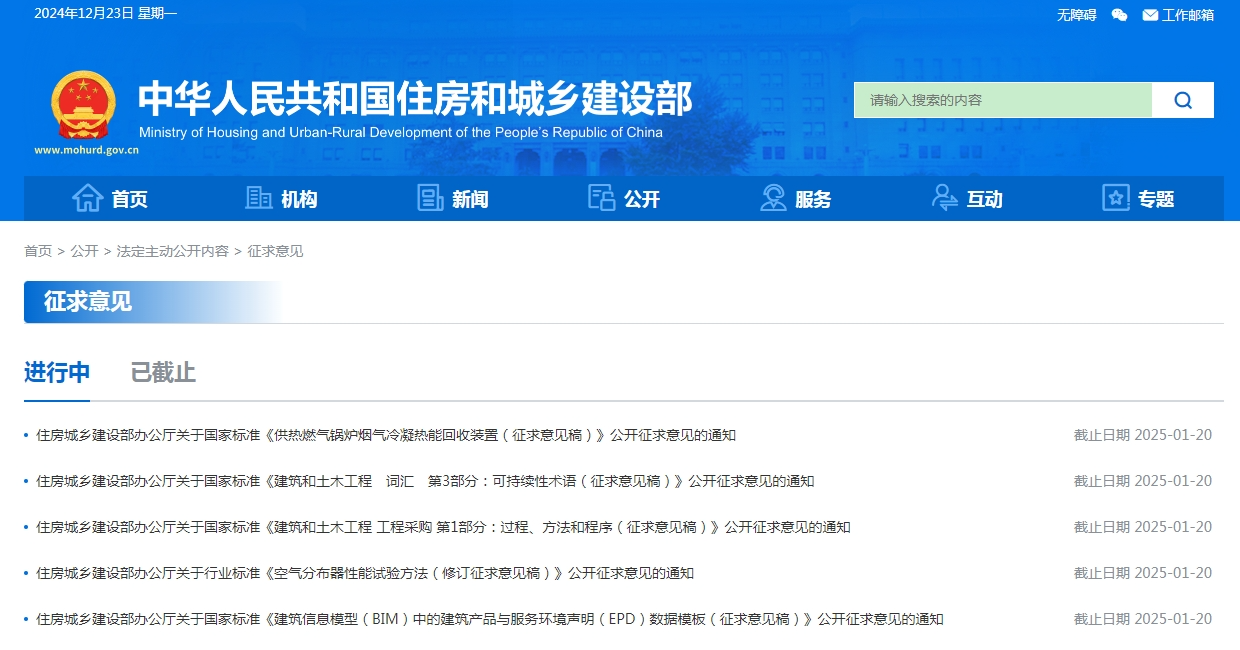This screenshot has height=650, width=1240.
Task: Click the national emblem logo
Action: [x=84, y=105]
